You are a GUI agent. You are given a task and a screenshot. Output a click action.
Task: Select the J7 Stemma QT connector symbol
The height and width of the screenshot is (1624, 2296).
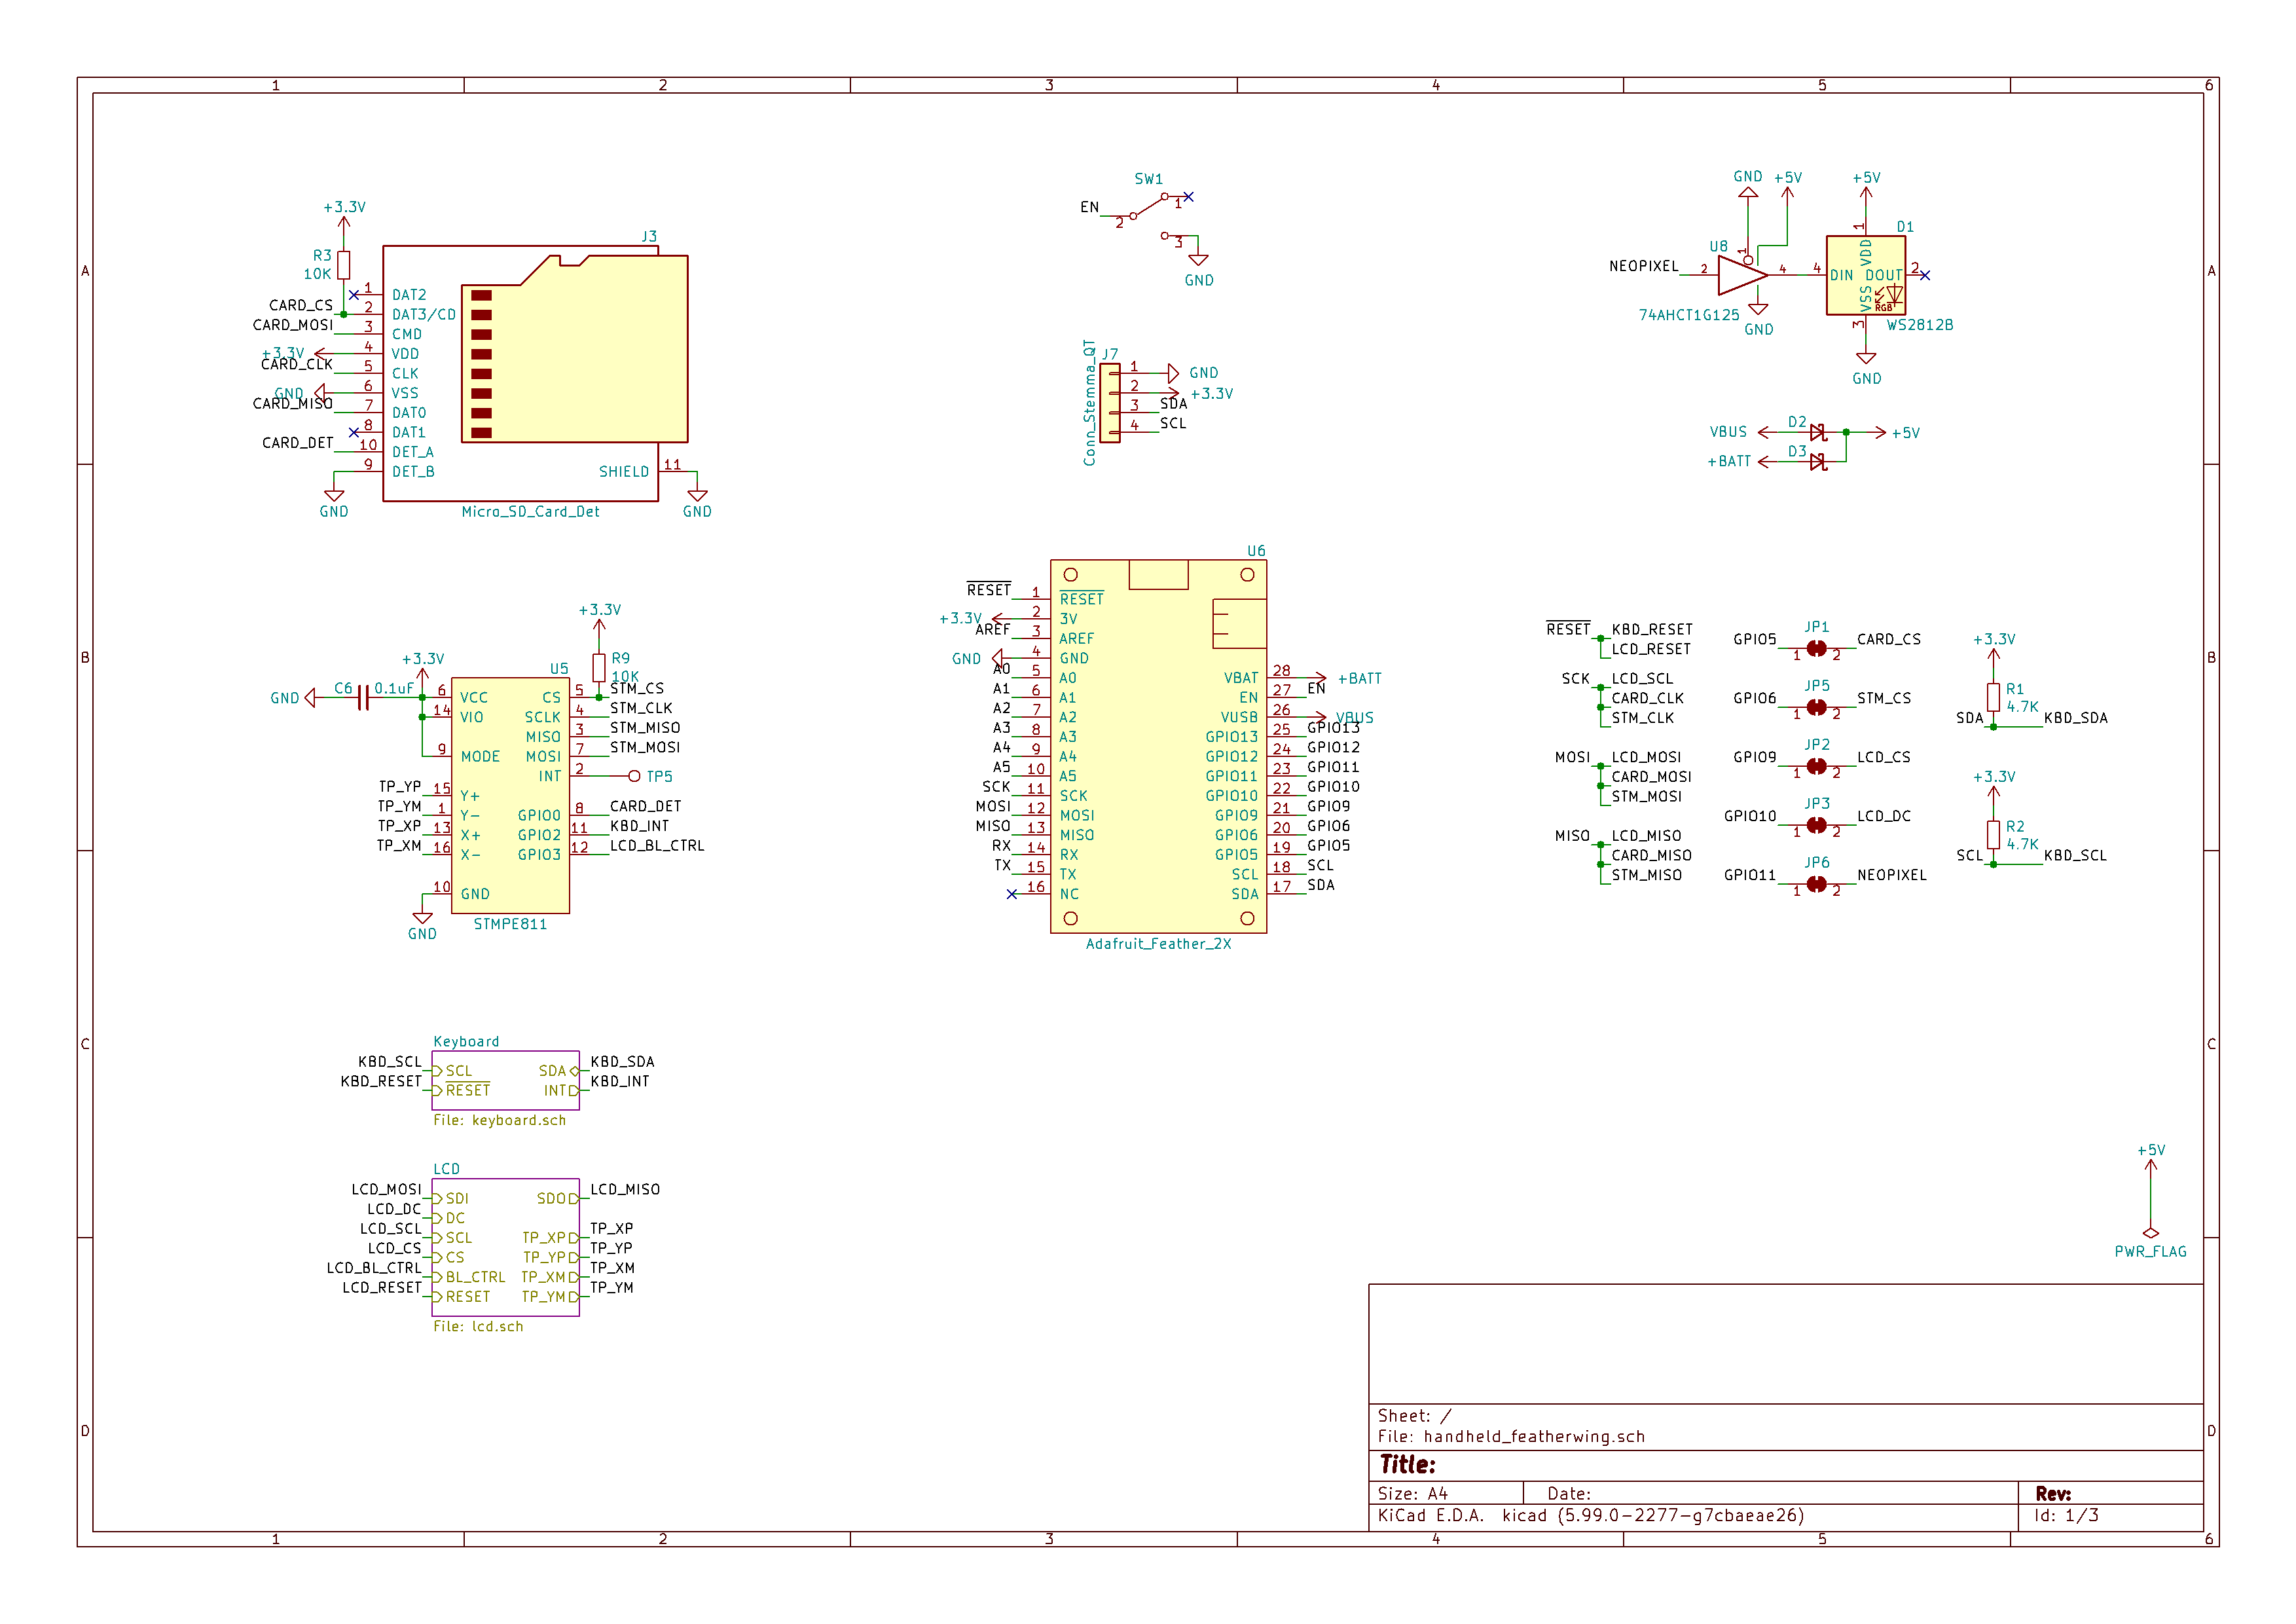(1110, 403)
